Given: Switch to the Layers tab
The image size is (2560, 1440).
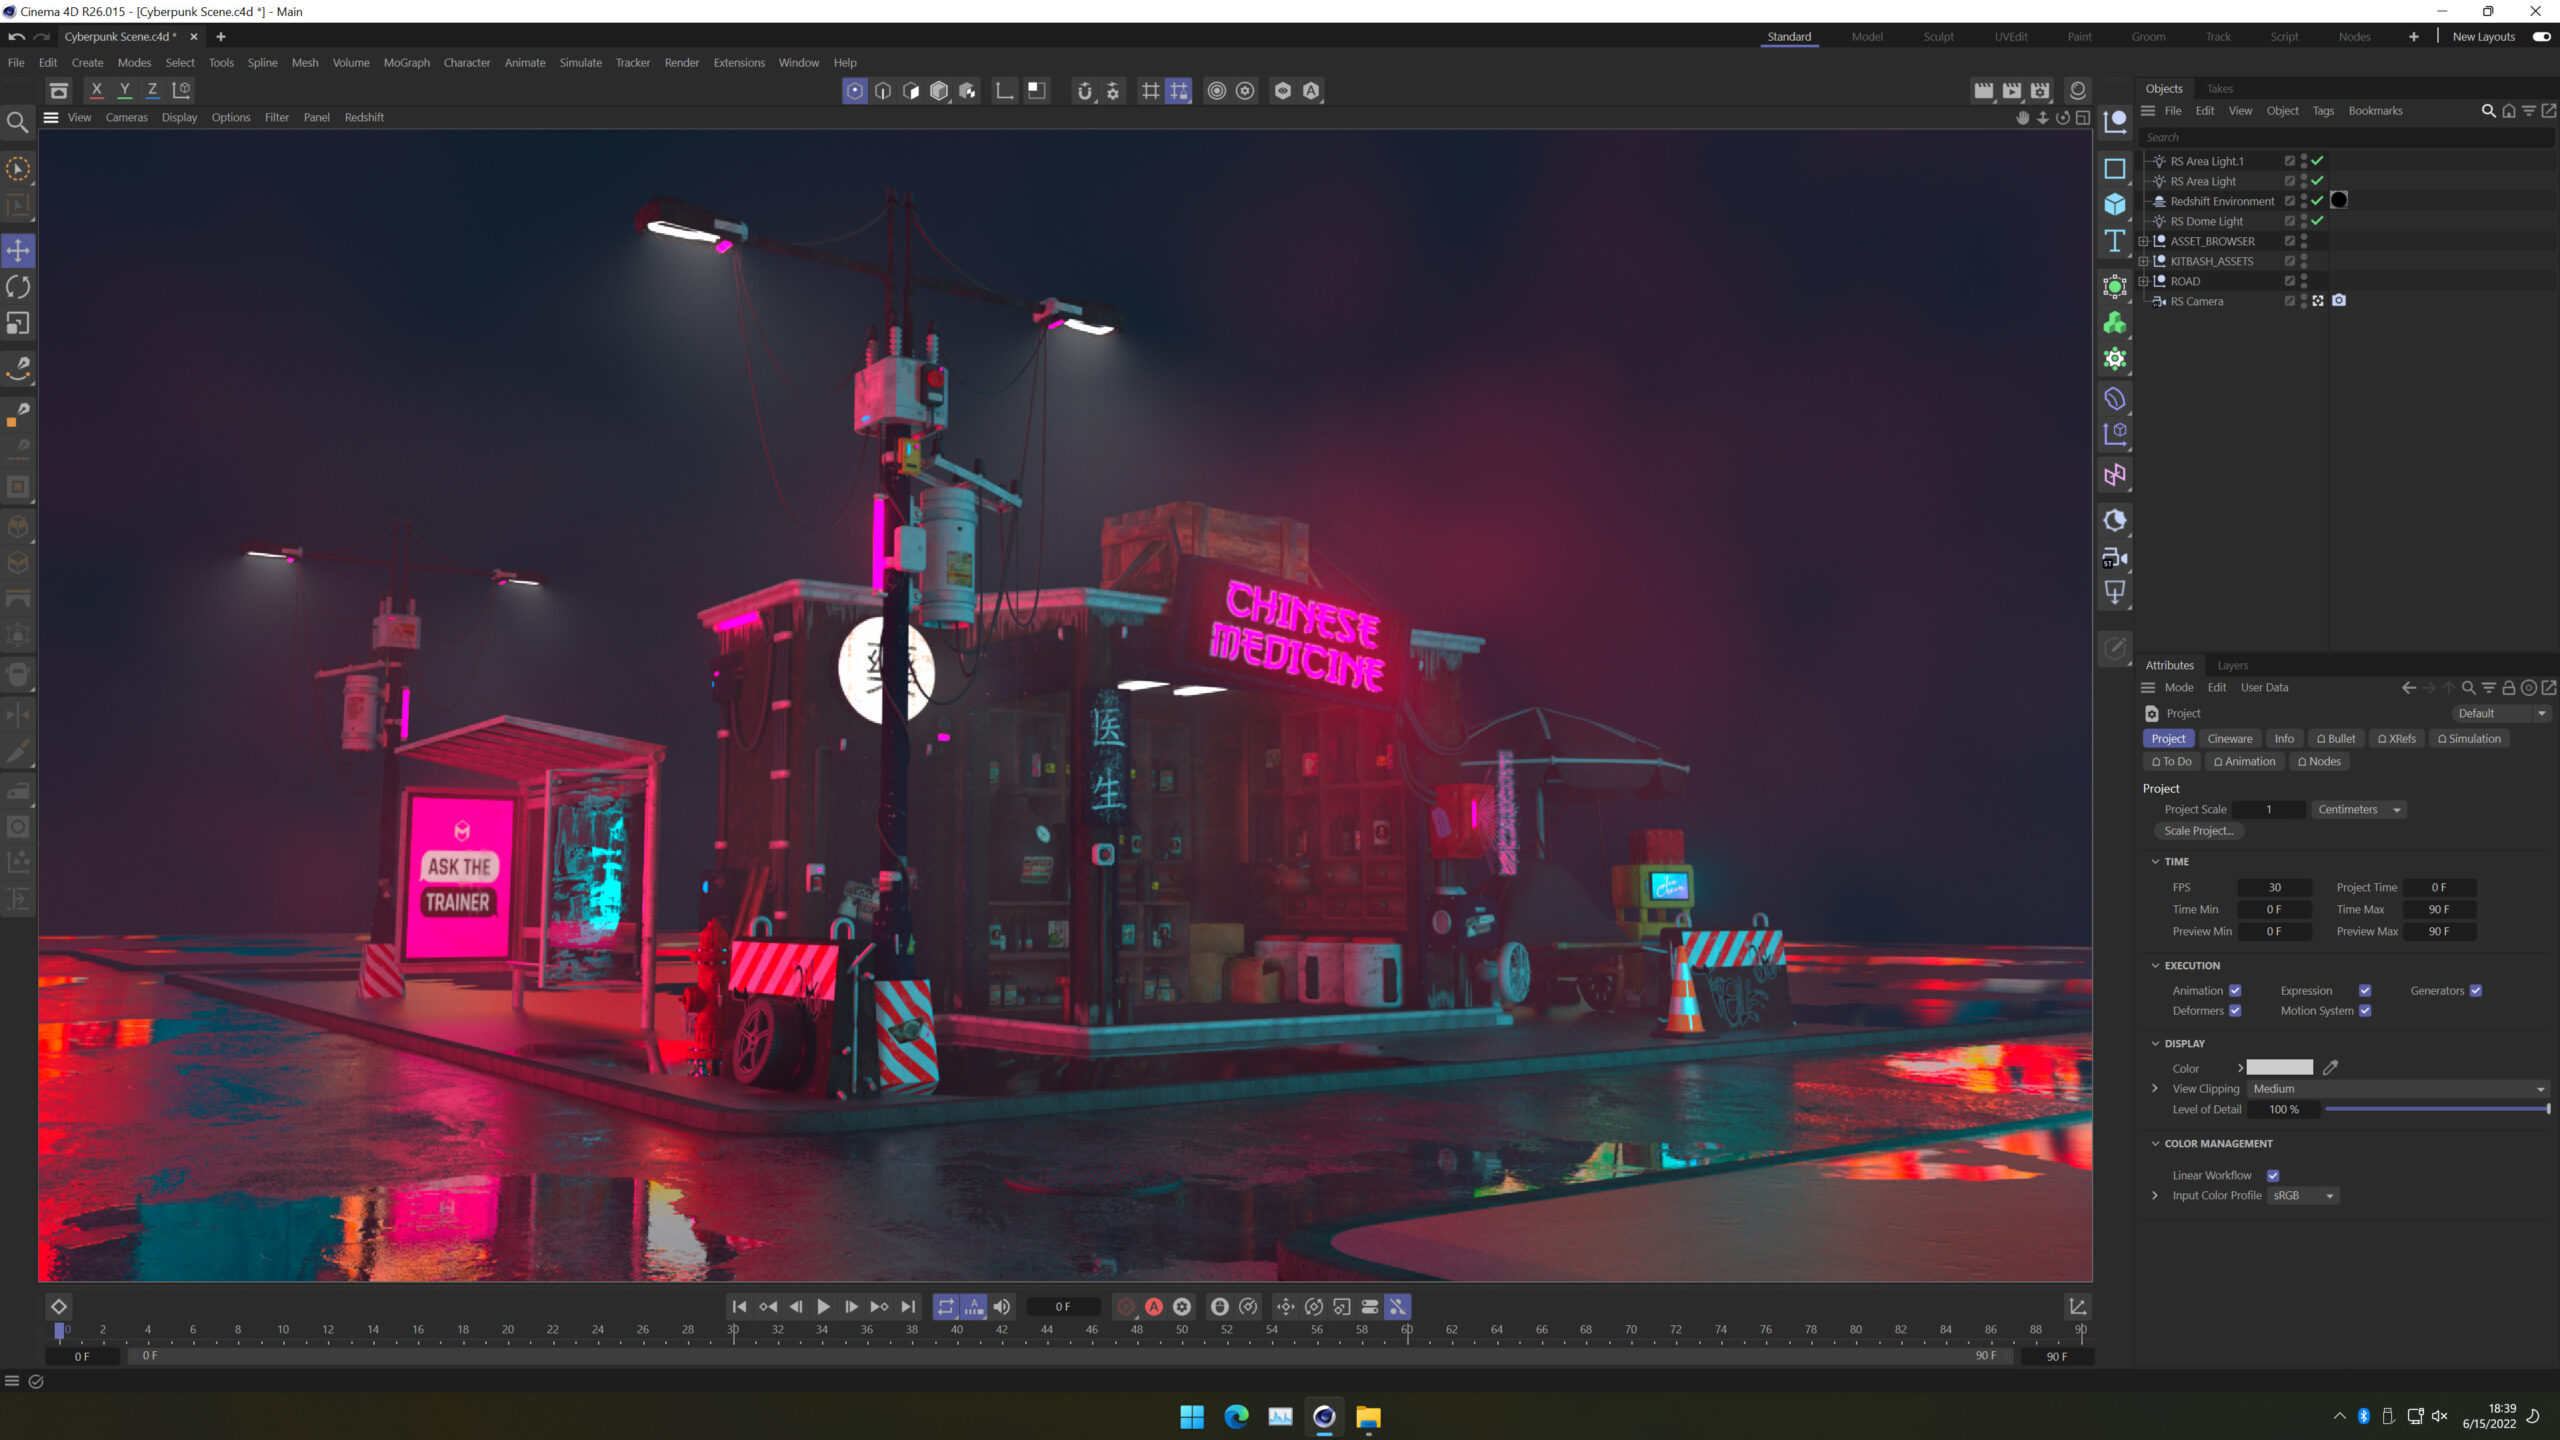Looking at the screenshot, I should coord(2232,665).
